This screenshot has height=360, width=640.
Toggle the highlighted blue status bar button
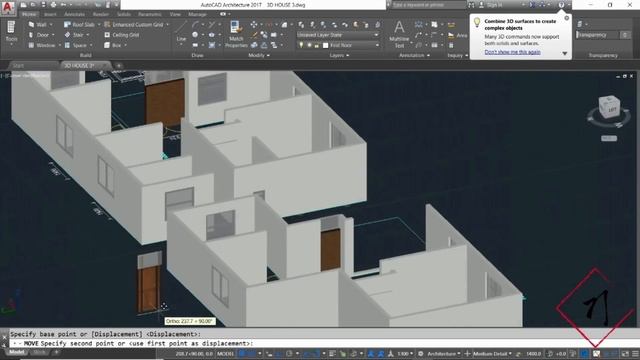coord(585,353)
